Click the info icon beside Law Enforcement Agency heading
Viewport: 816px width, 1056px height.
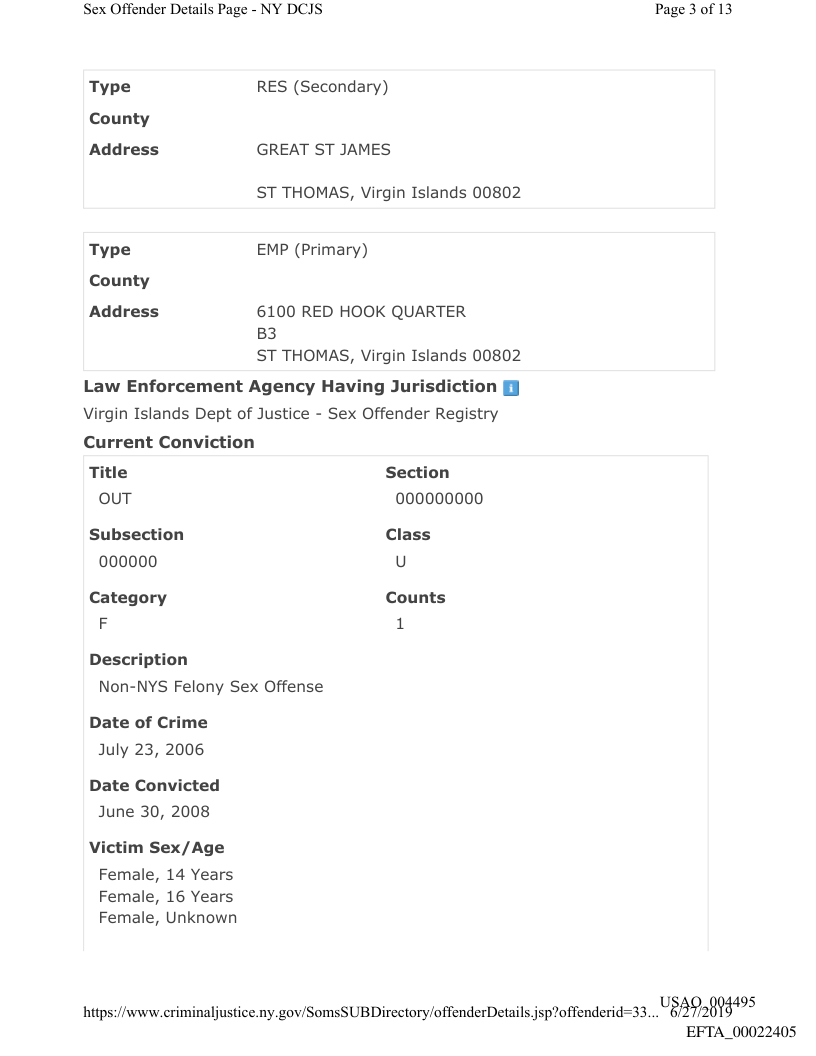(x=512, y=387)
